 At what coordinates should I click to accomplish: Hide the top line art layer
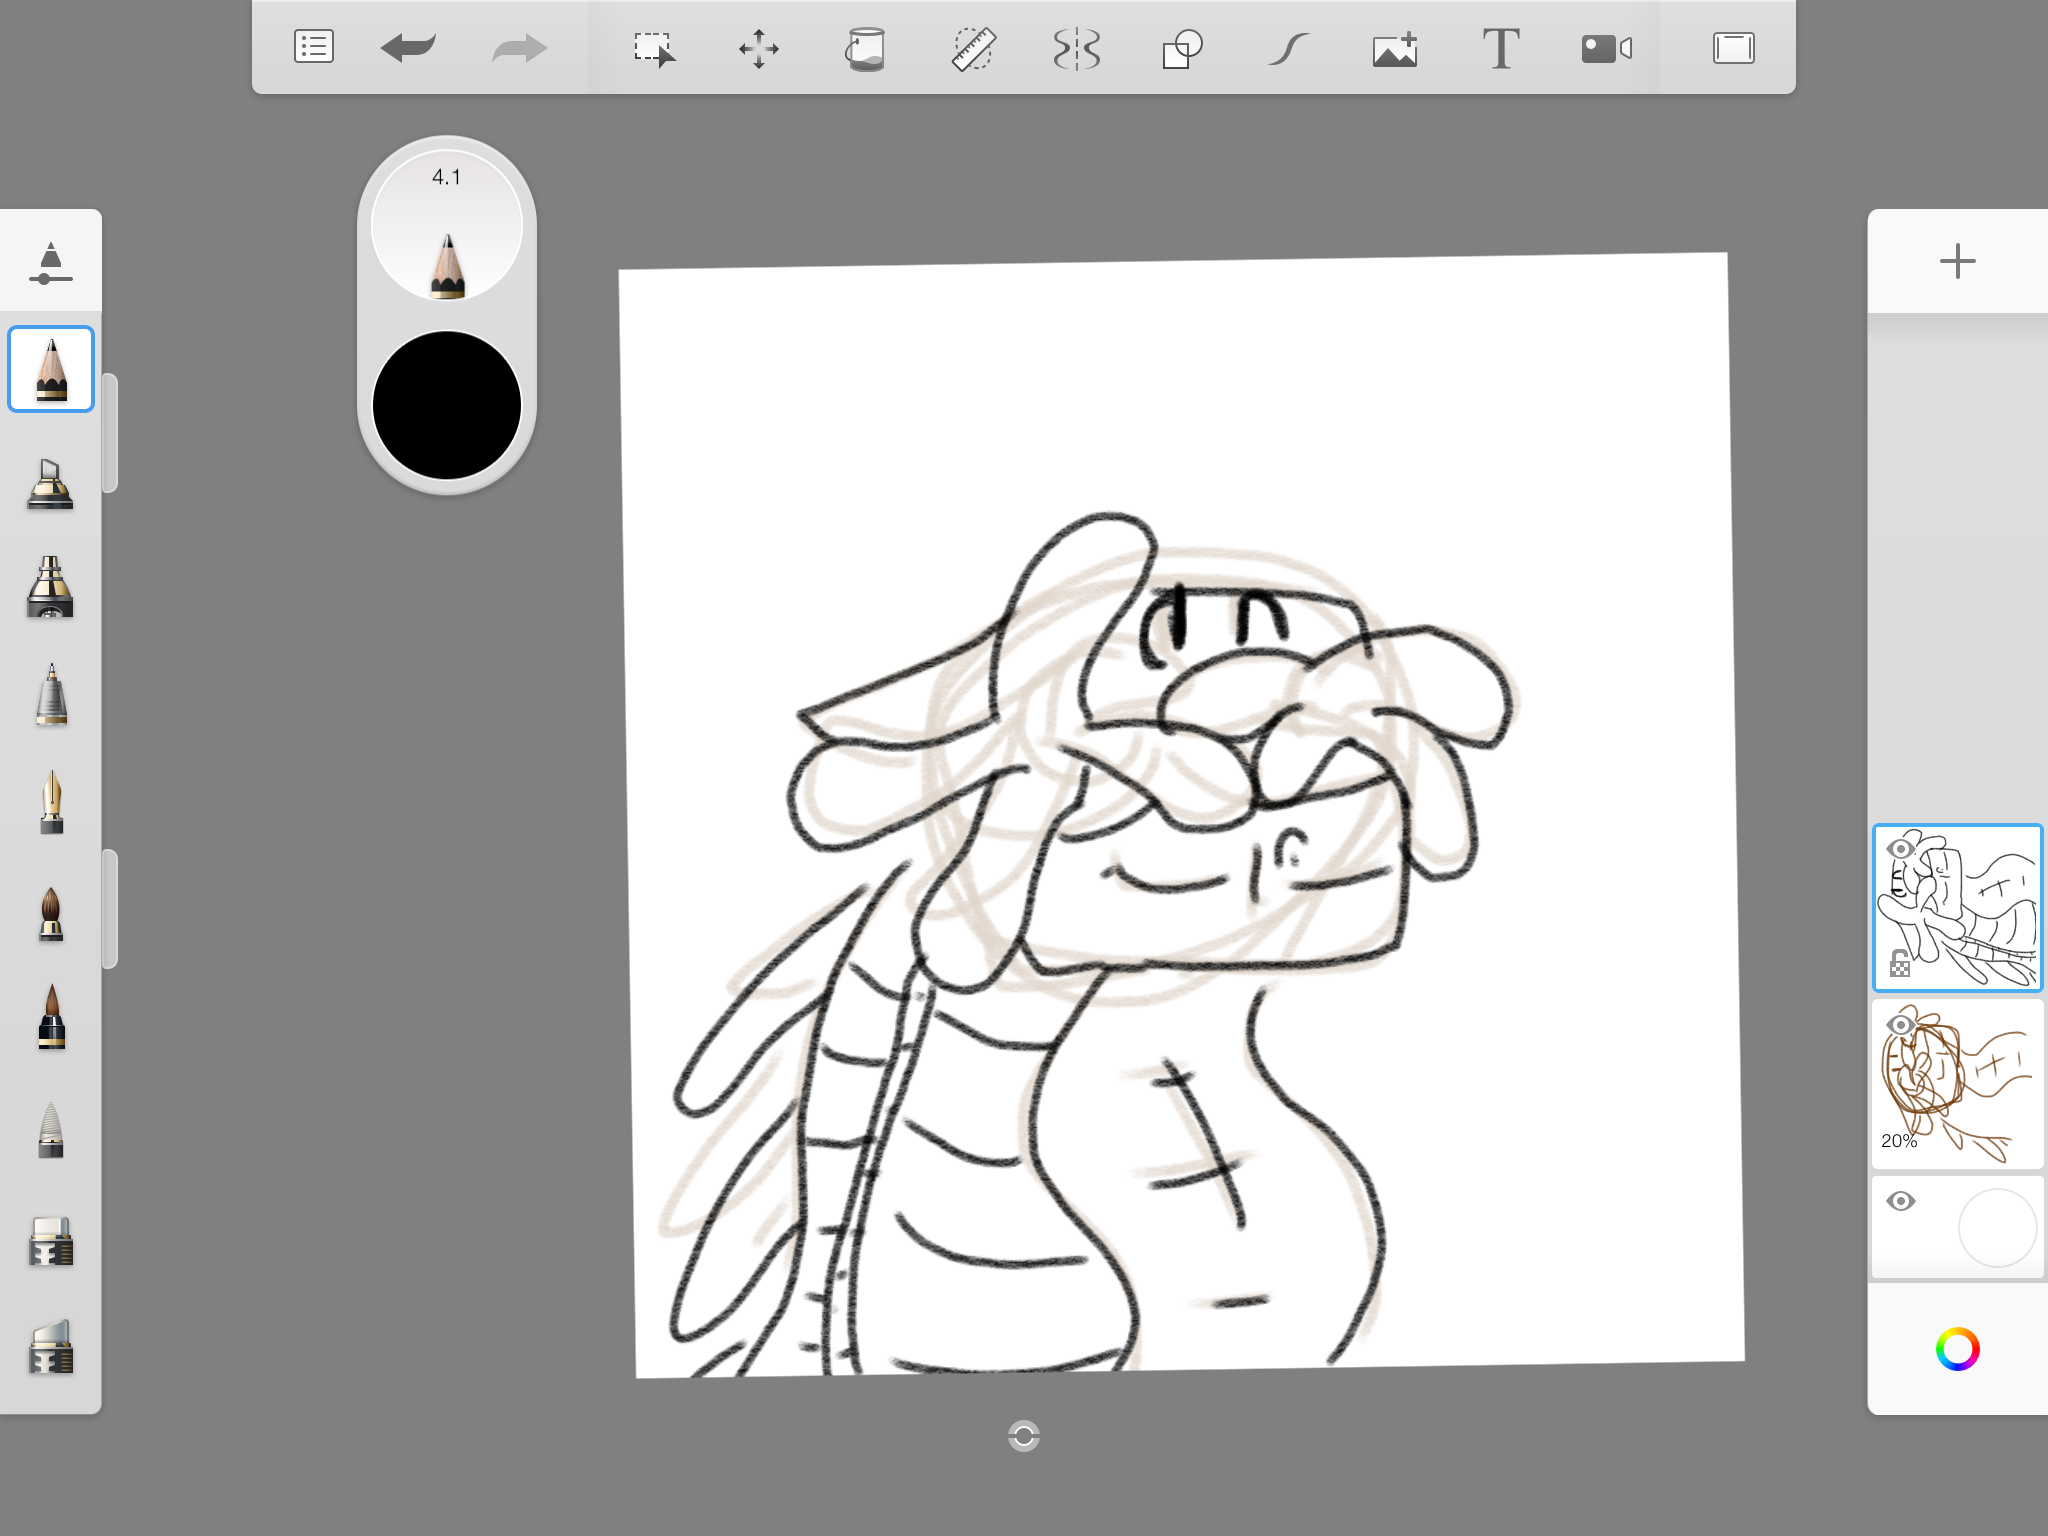[x=1900, y=849]
